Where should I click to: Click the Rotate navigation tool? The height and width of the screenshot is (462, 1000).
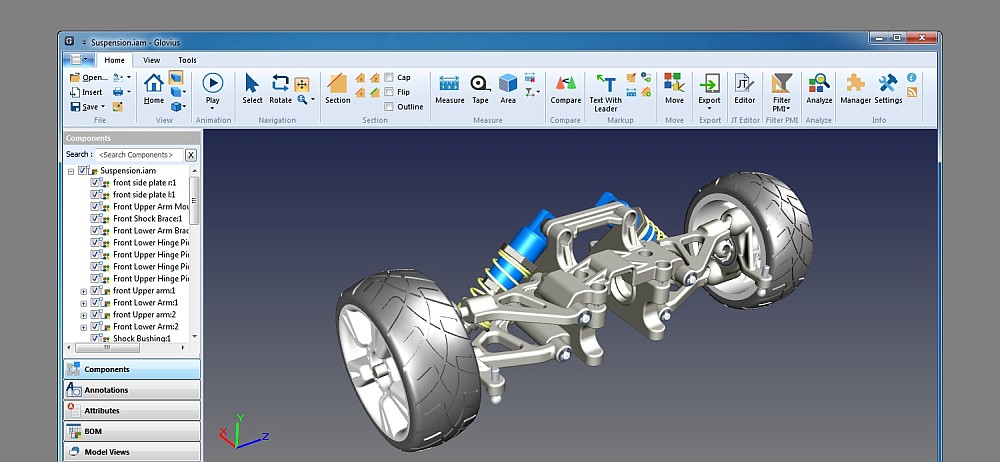280,87
